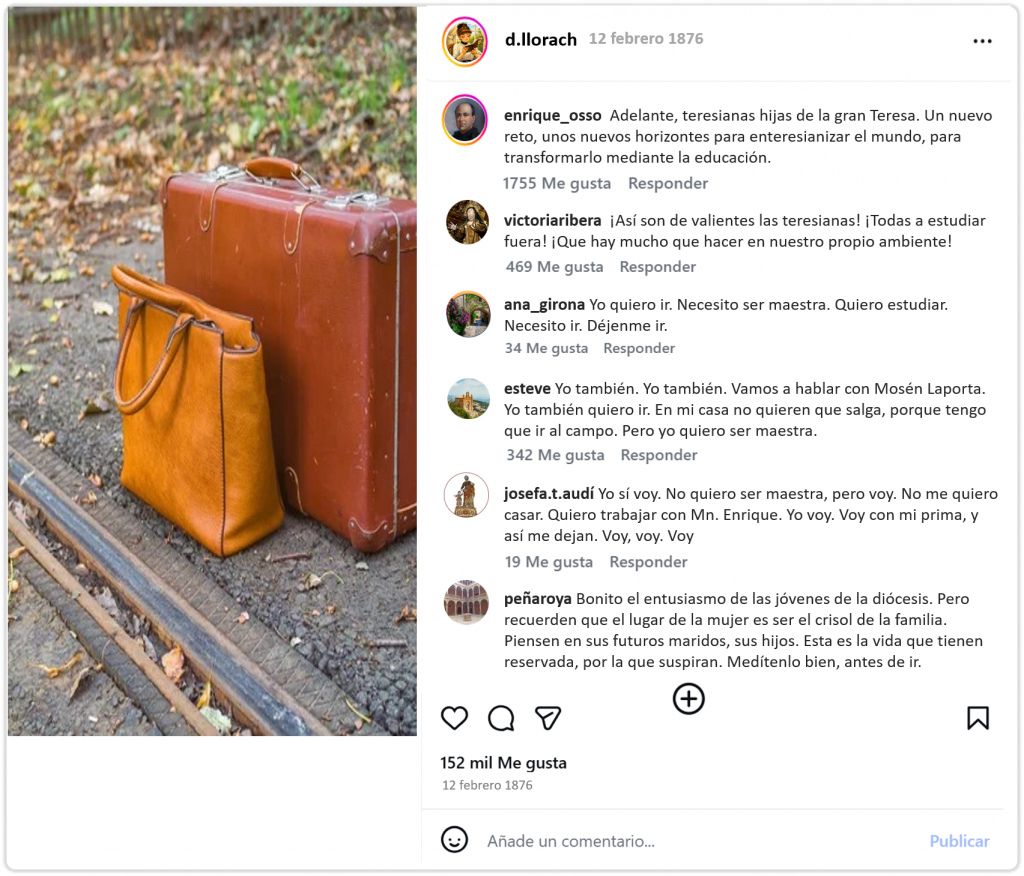Reply to esteve comment
Viewport: 1024px width, 876px height.
[659, 455]
